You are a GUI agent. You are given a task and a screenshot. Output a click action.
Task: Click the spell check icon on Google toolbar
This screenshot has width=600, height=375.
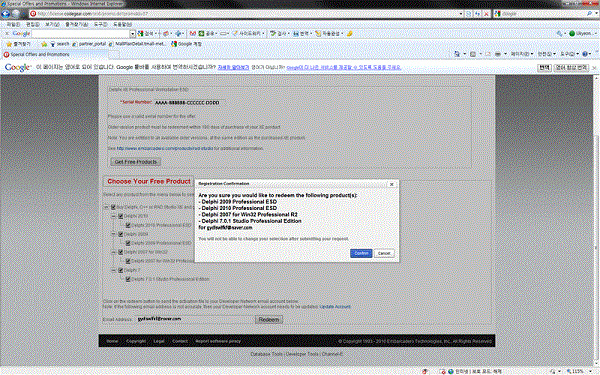pos(273,34)
